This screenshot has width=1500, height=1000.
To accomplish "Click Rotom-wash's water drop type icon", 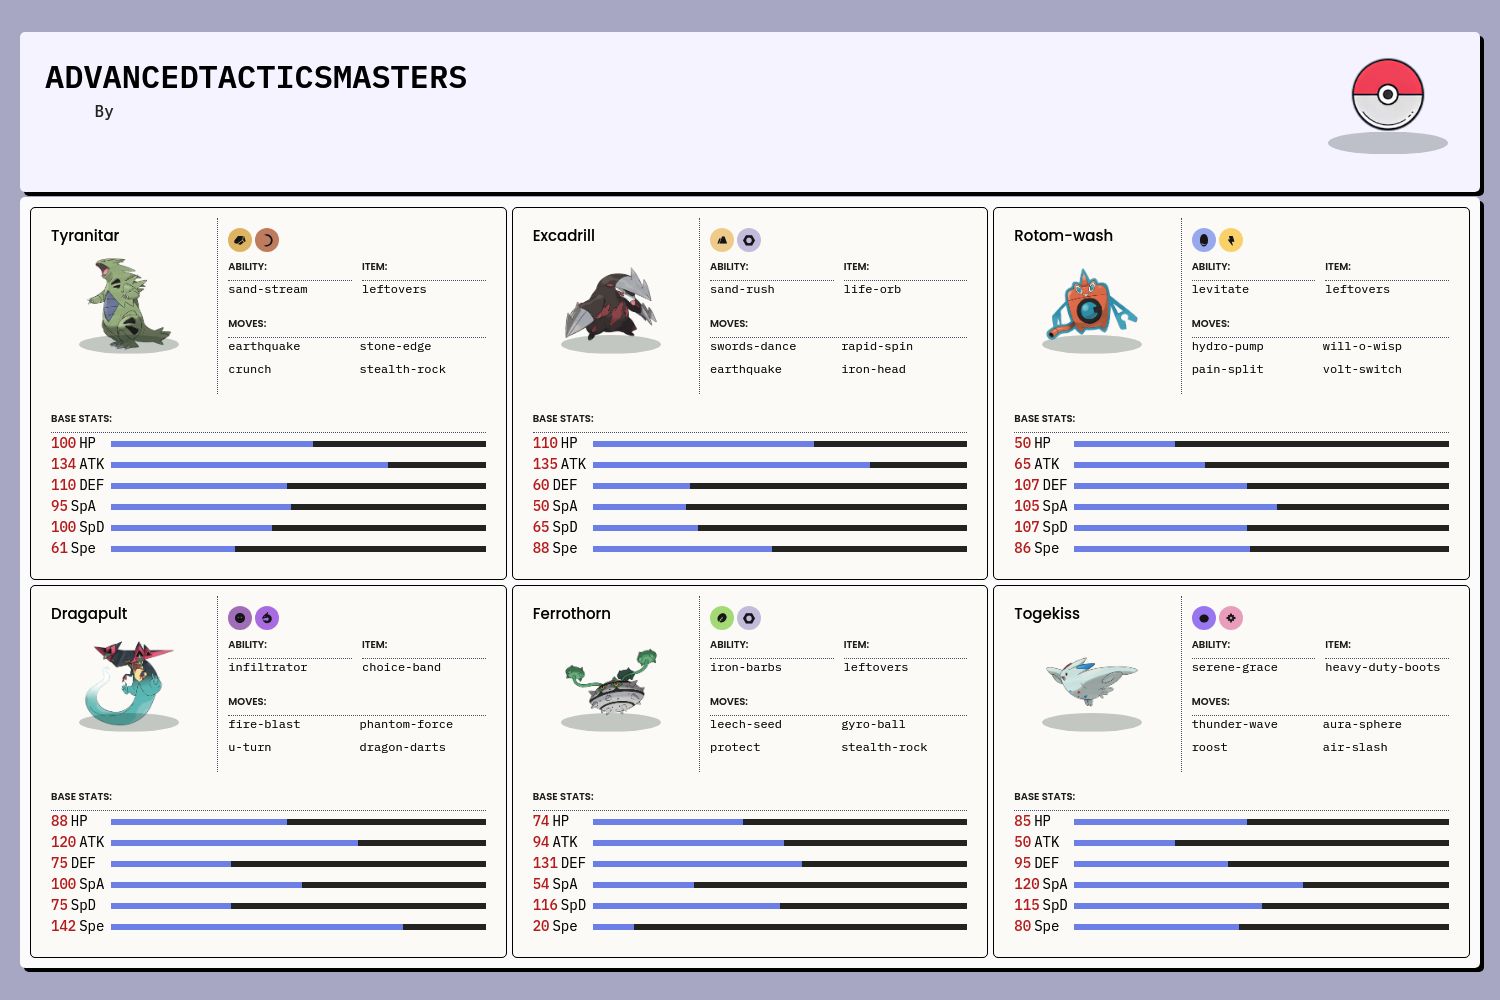I will pos(1204,240).
